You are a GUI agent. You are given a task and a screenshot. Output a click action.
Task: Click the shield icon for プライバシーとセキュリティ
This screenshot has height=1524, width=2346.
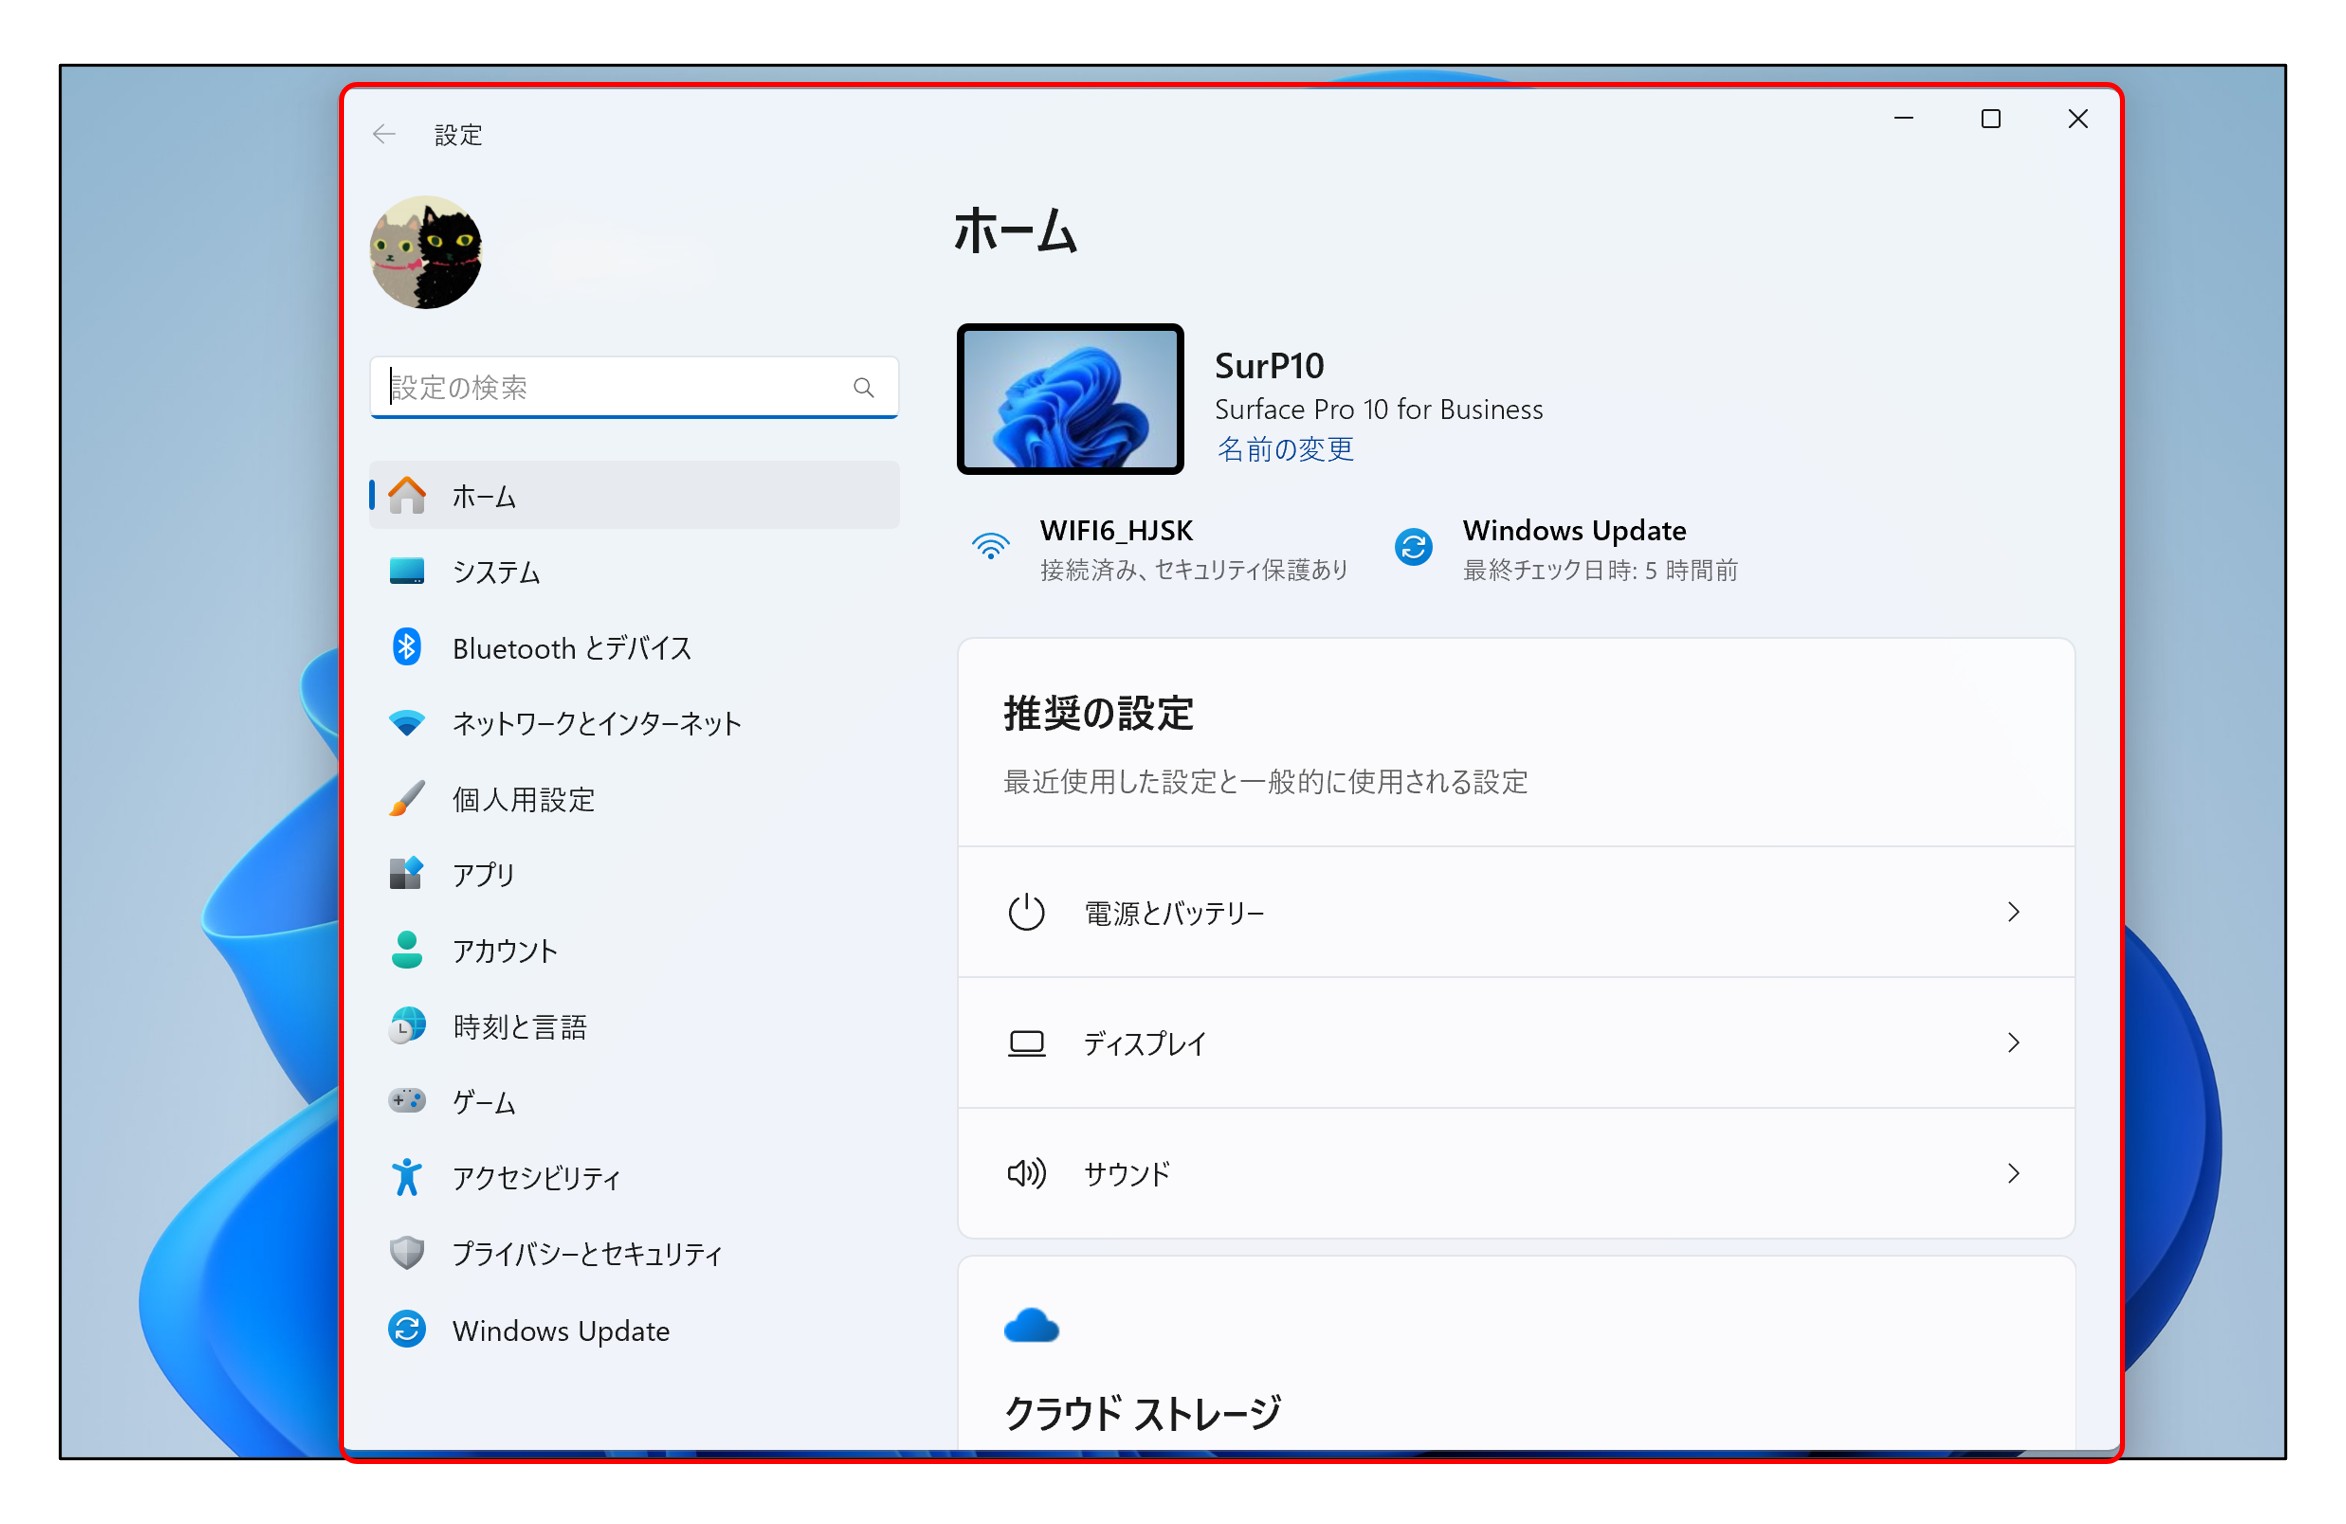(x=406, y=1252)
